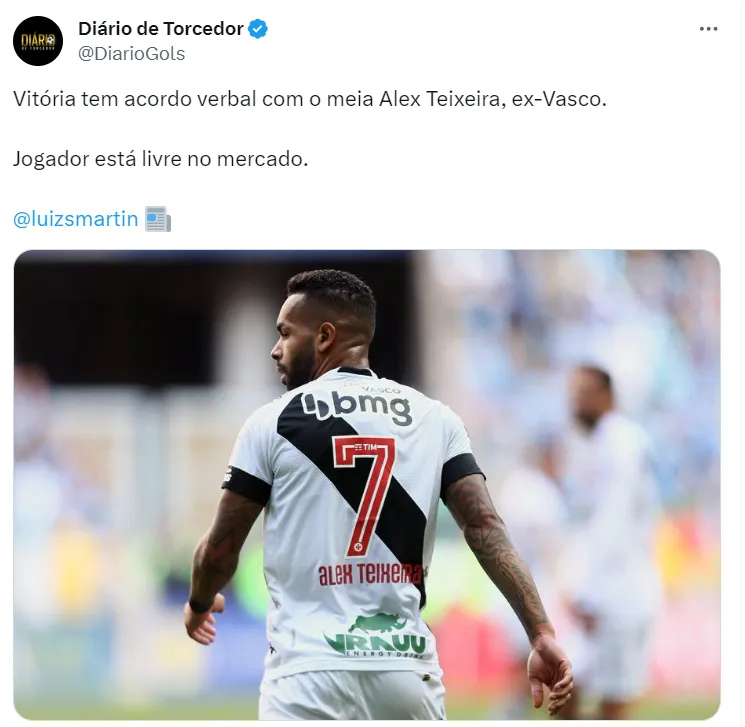Click the red number 7 on the jersey
This screenshot has height=727, width=745.
(x=365, y=495)
